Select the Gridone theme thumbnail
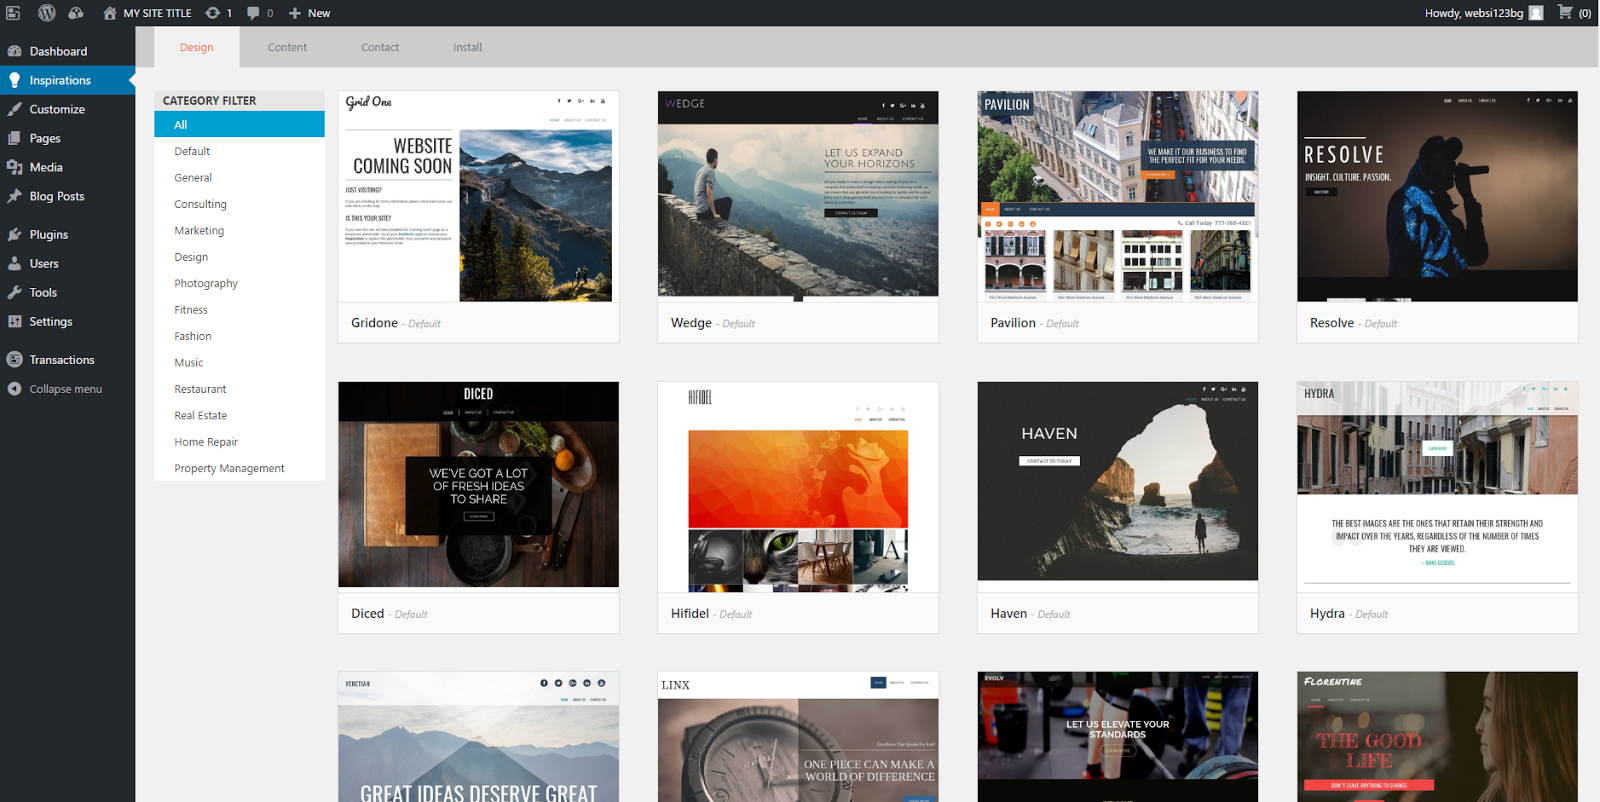Screen dimensions: 1600x802 [x=479, y=197]
